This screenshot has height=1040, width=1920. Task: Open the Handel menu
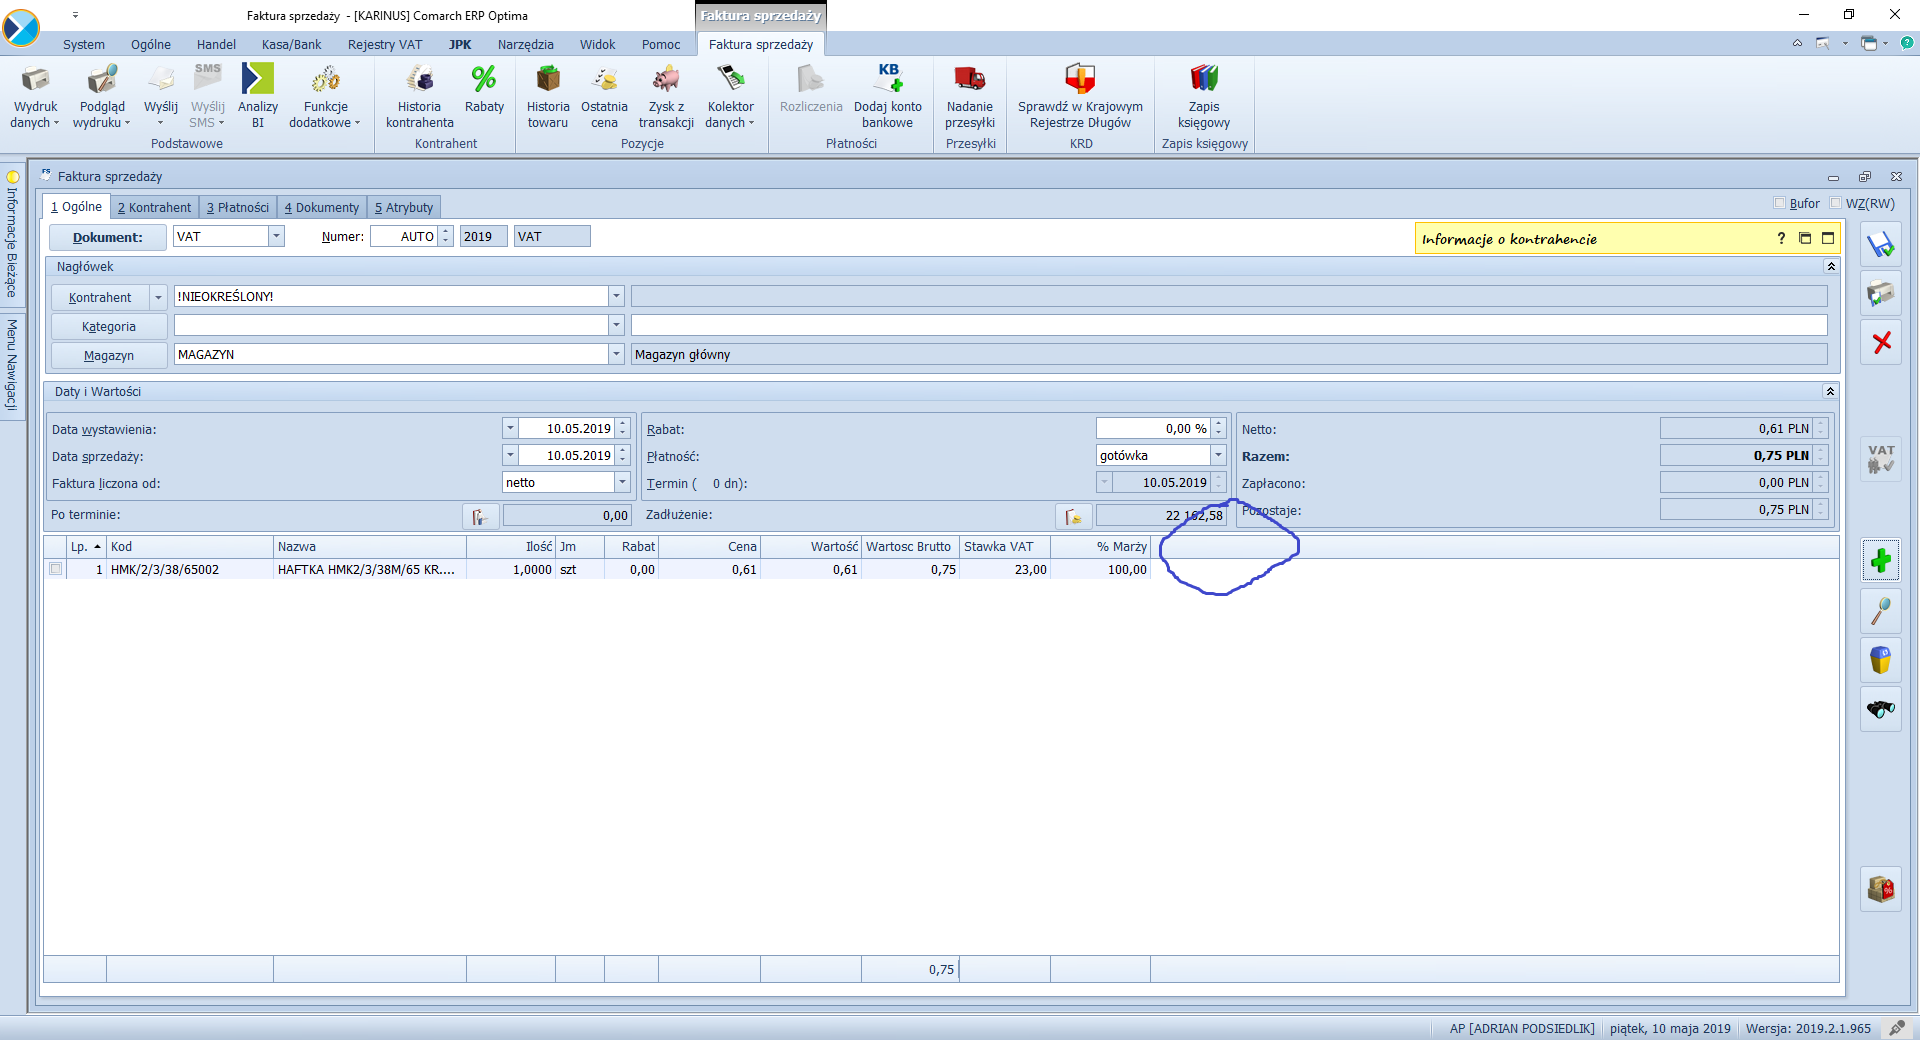[x=216, y=45]
